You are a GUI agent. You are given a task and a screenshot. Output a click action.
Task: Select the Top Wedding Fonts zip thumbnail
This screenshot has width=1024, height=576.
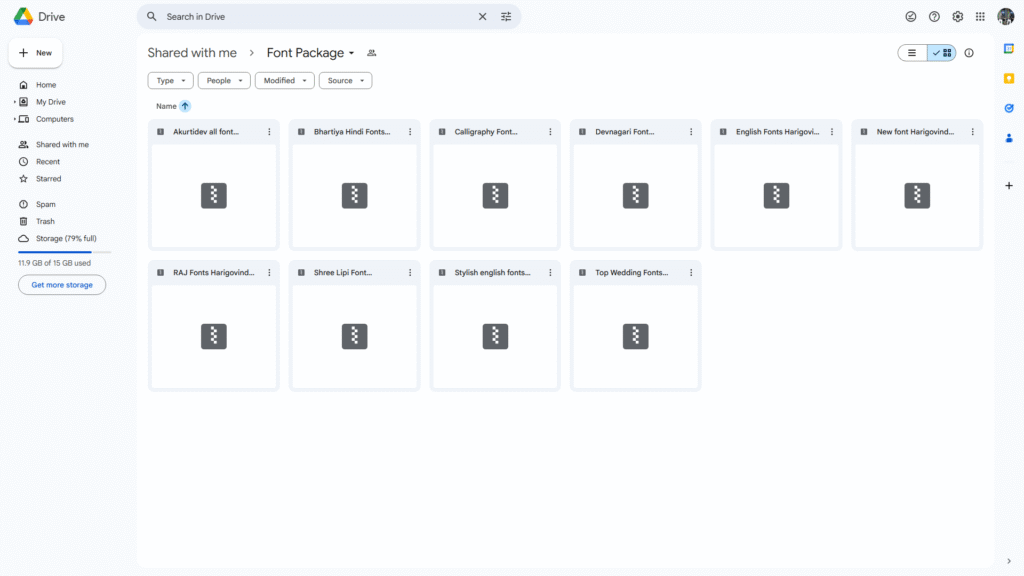[x=635, y=337]
